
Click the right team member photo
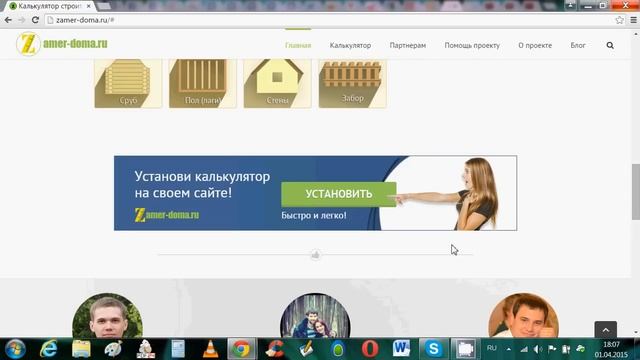click(524, 316)
